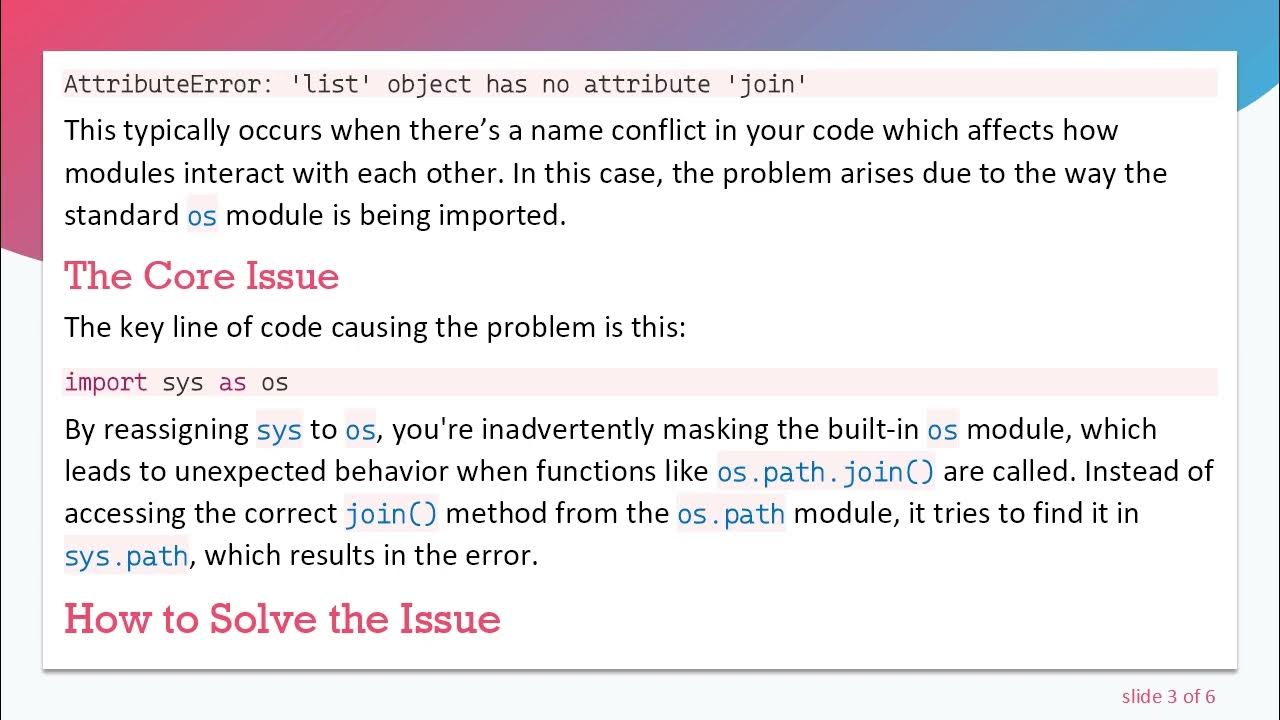Viewport: 1280px width, 720px height.
Task: Click "sys" in the import sys as os code line
Action: point(183,382)
